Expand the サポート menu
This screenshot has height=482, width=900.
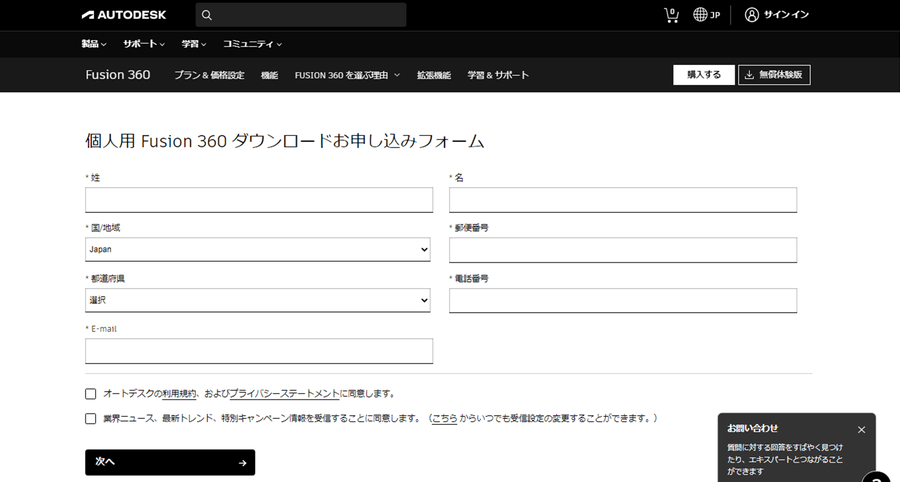pos(144,44)
